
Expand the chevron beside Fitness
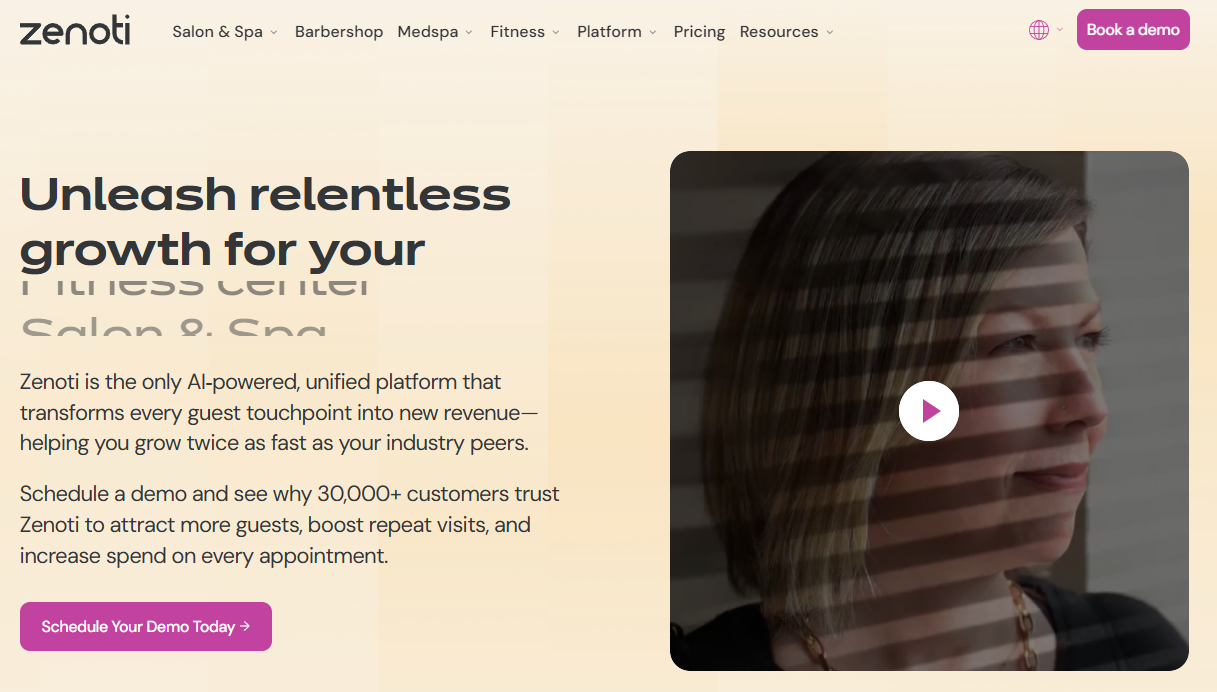[556, 33]
